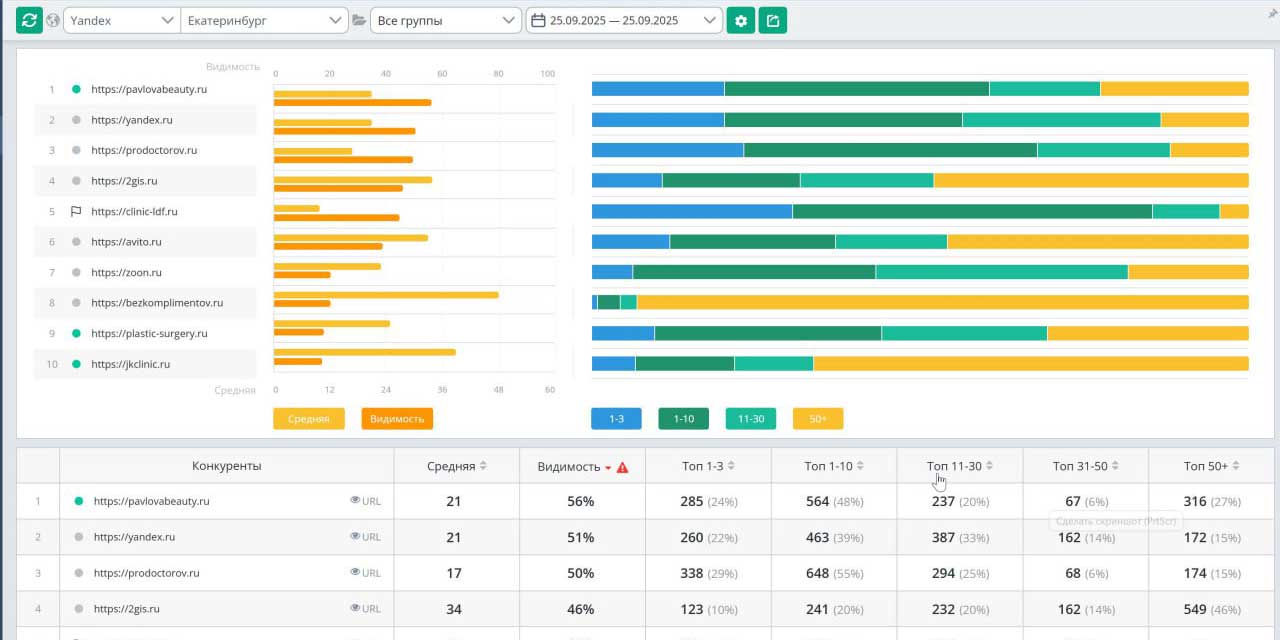Open the https://prodoctorov.ru link in table
1280x640 pixels.
pos(147,573)
